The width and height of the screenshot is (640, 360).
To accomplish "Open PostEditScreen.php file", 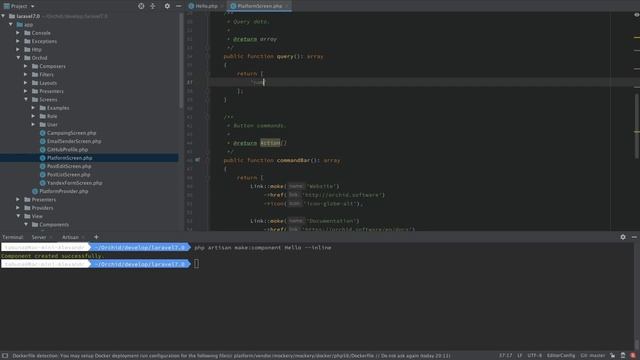I will coord(69,166).
